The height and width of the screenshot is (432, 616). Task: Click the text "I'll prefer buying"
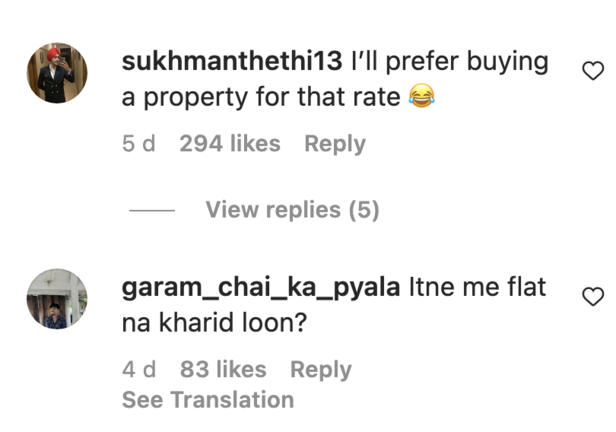[x=450, y=62]
